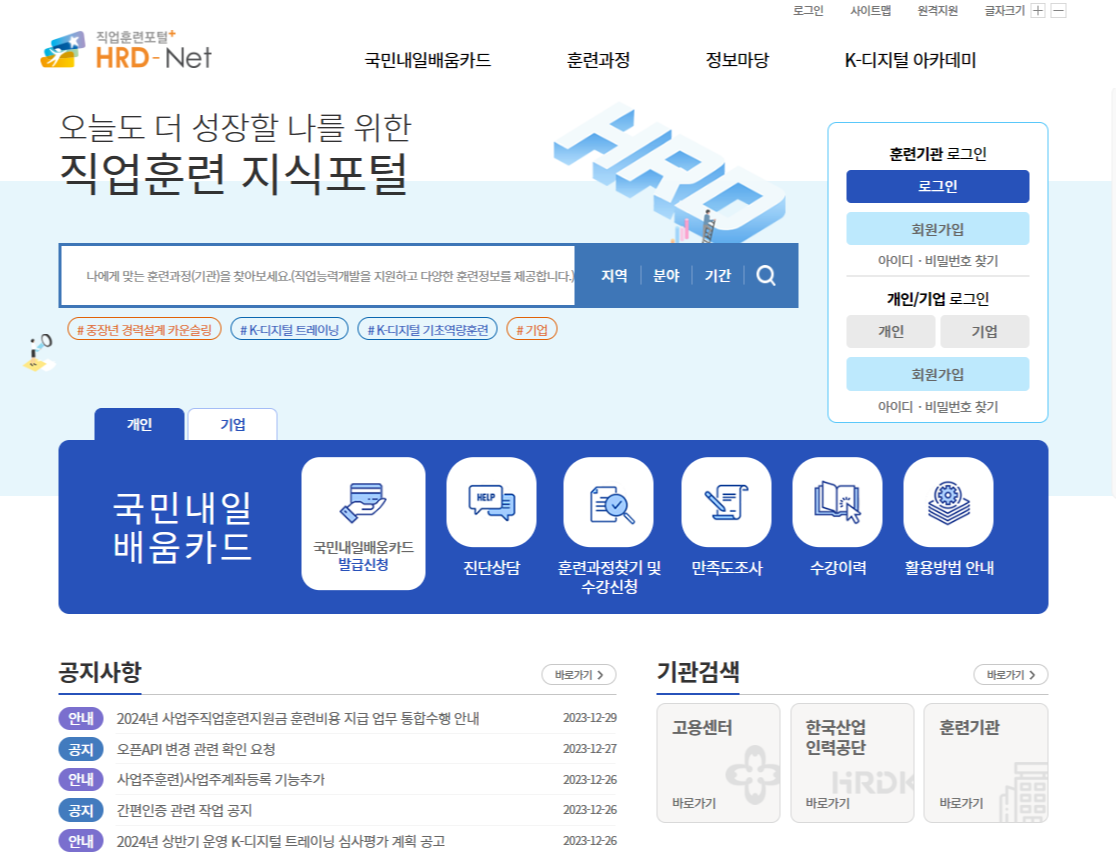Open the 만족도조사 survey icon

tap(726, 502)
